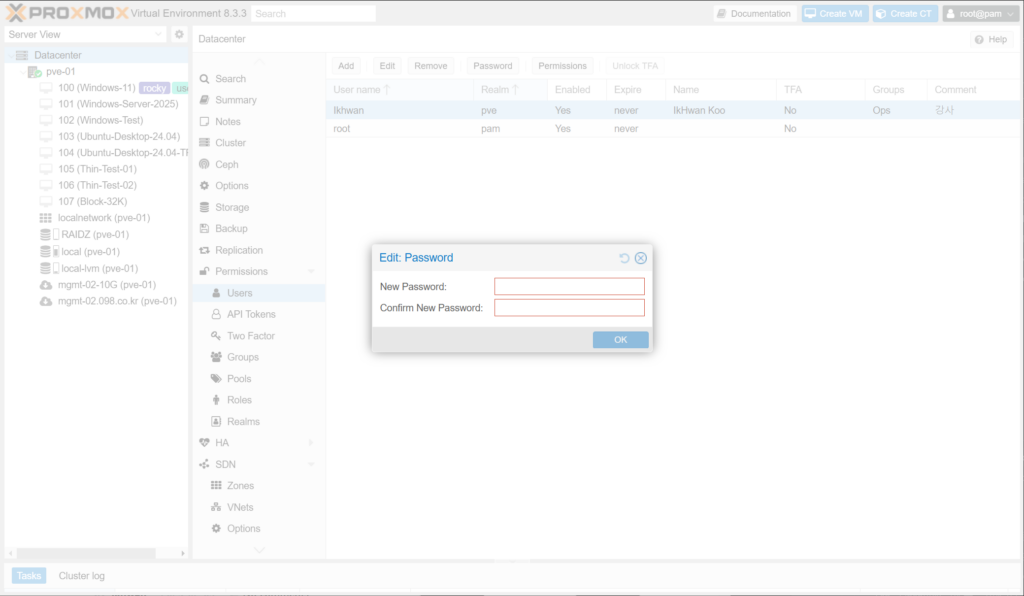
Task: Select the Tasks tab
Action: point(29,576)
